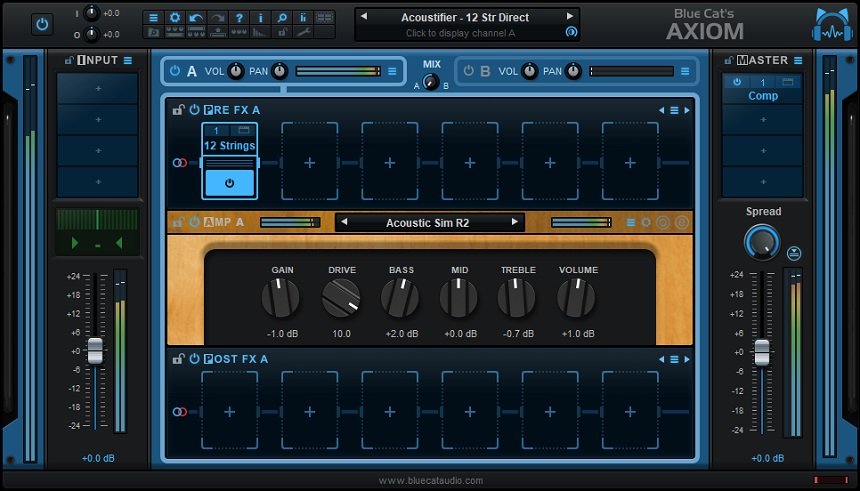Open the PRE FX A menu icon
This screenshot has width=860, height=491.
pos(674,110)
